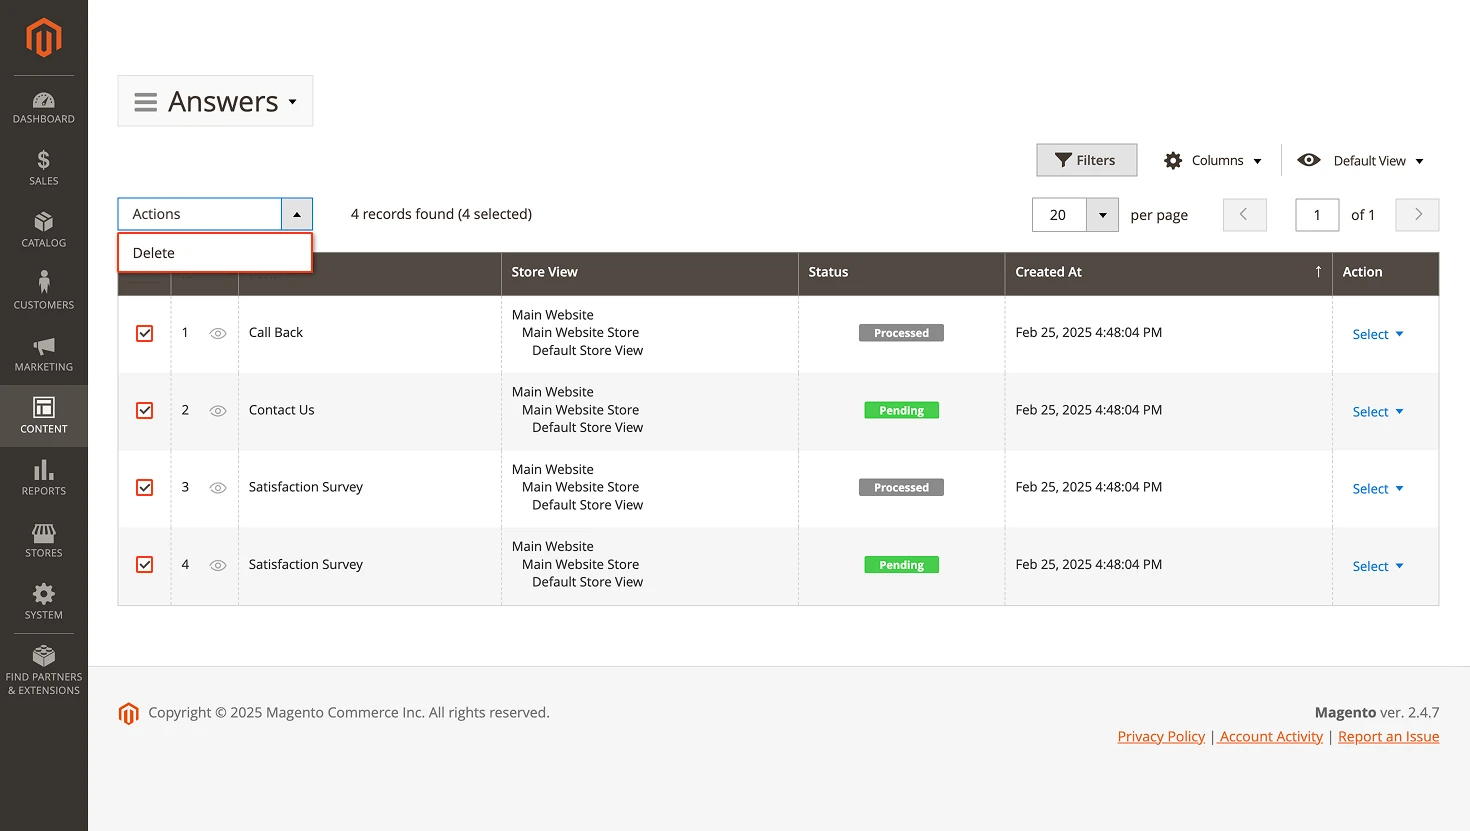Open the Catalog section

pos(43,229)
